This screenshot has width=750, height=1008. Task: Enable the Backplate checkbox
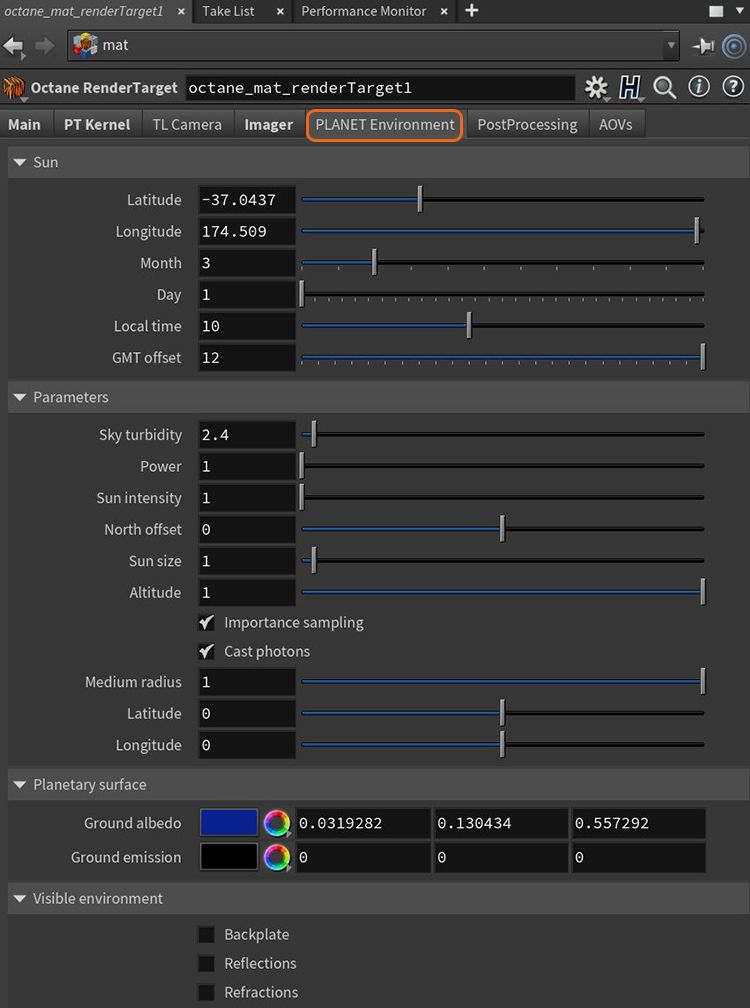coord(206,935)
